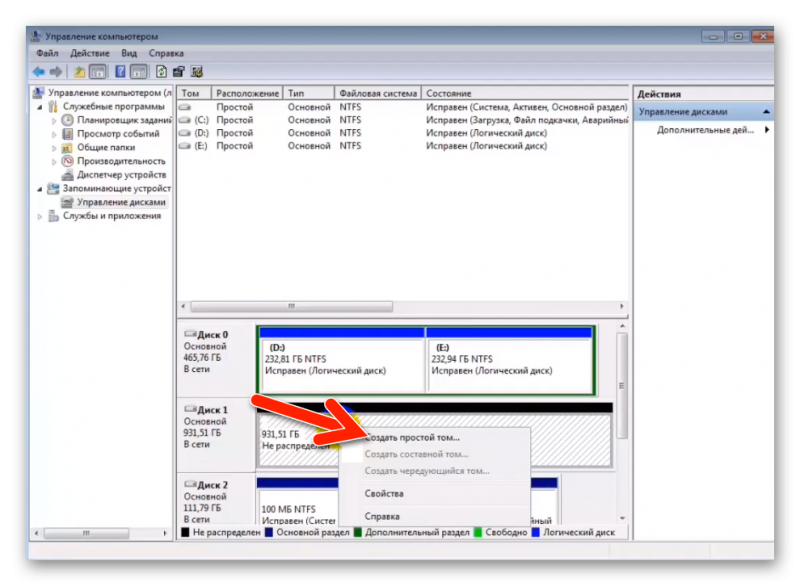Expand the Просмотр событий node arrow
This screenshot has height=586, width=800.
click(x=54, y=135)
